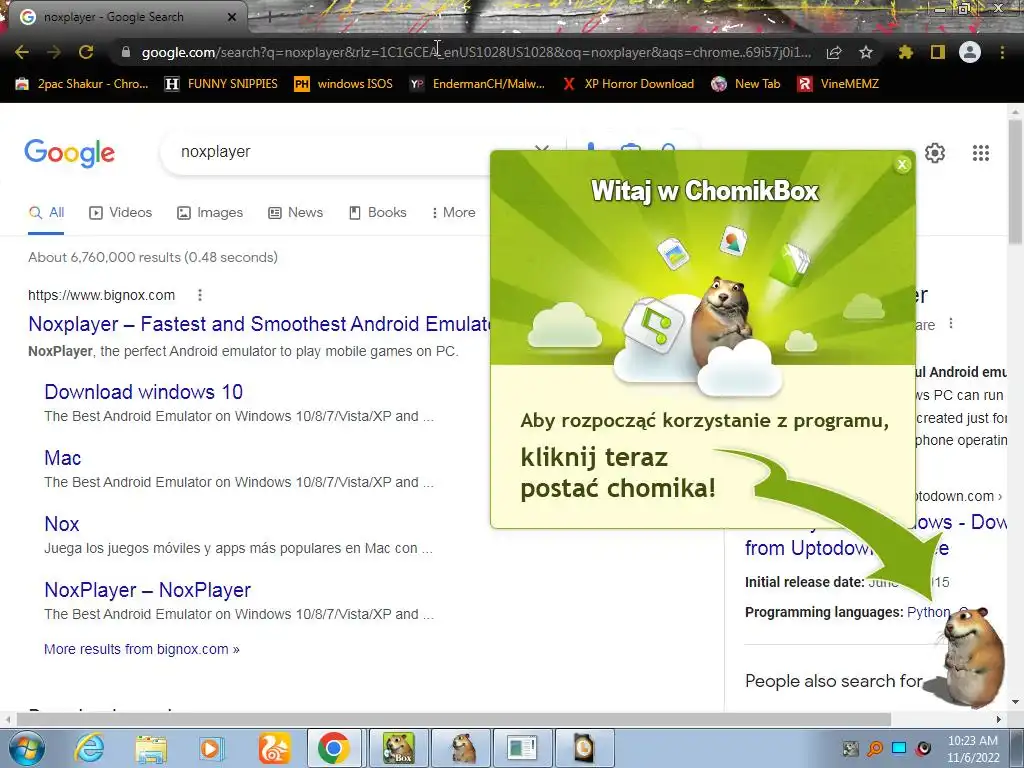
Task: Open Download windows 10 sitelink
Action: click(x=144, y=392)
